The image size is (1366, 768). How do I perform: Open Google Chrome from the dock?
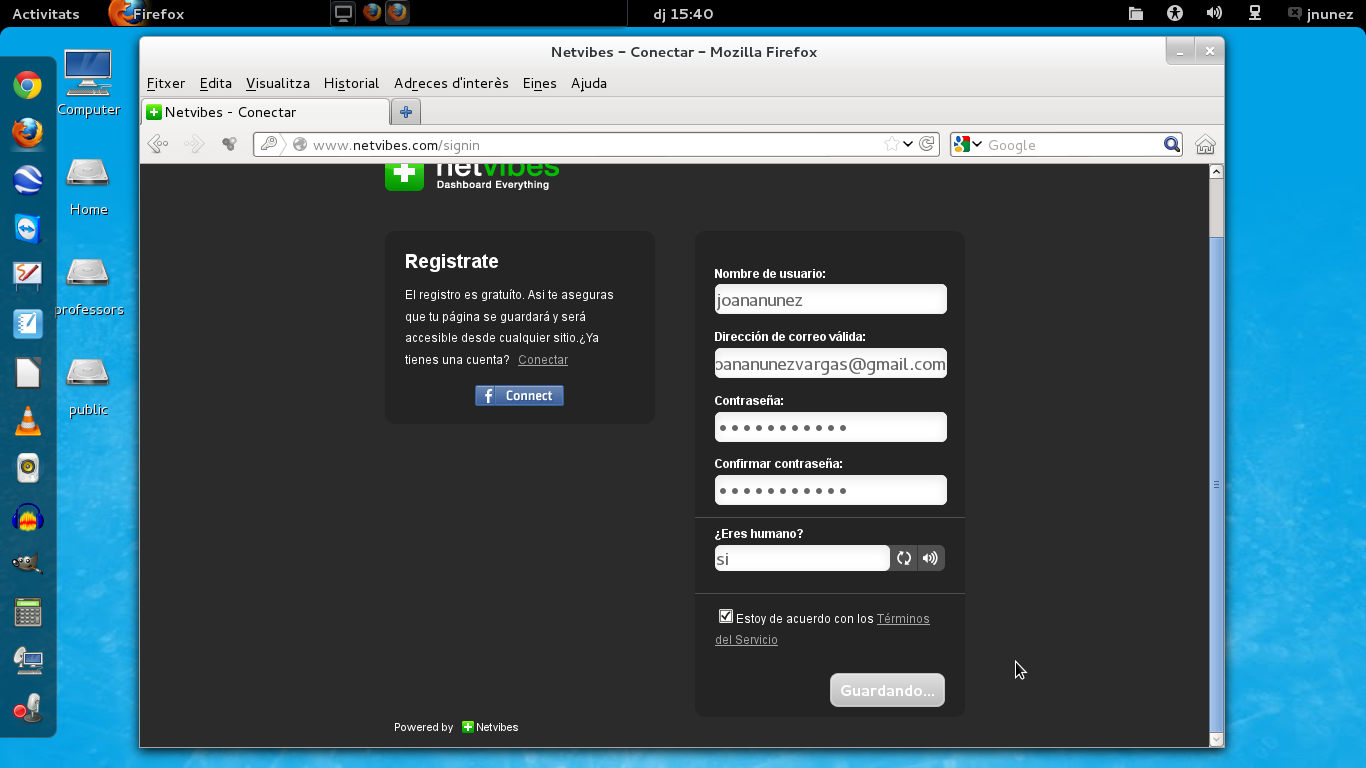pos(27,85)
